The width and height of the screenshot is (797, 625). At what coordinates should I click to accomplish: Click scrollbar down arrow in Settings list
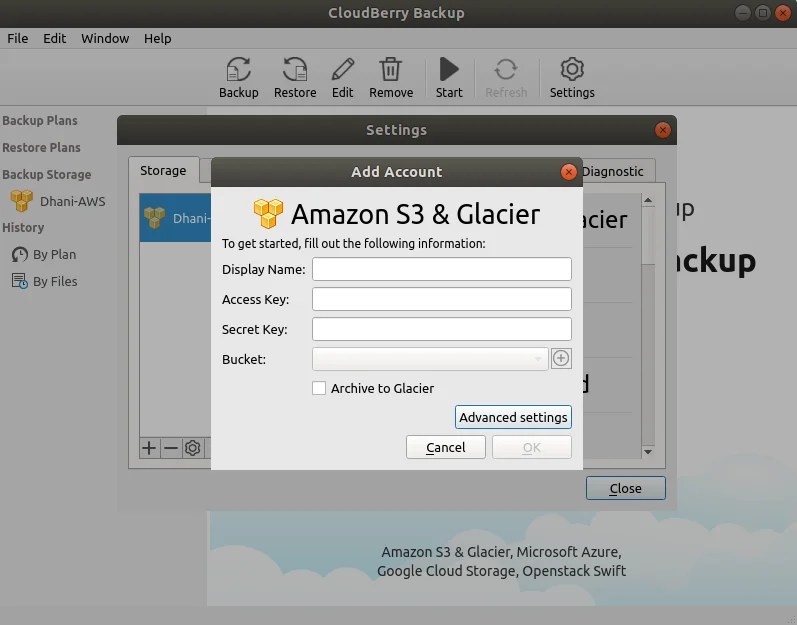[648, 452]
